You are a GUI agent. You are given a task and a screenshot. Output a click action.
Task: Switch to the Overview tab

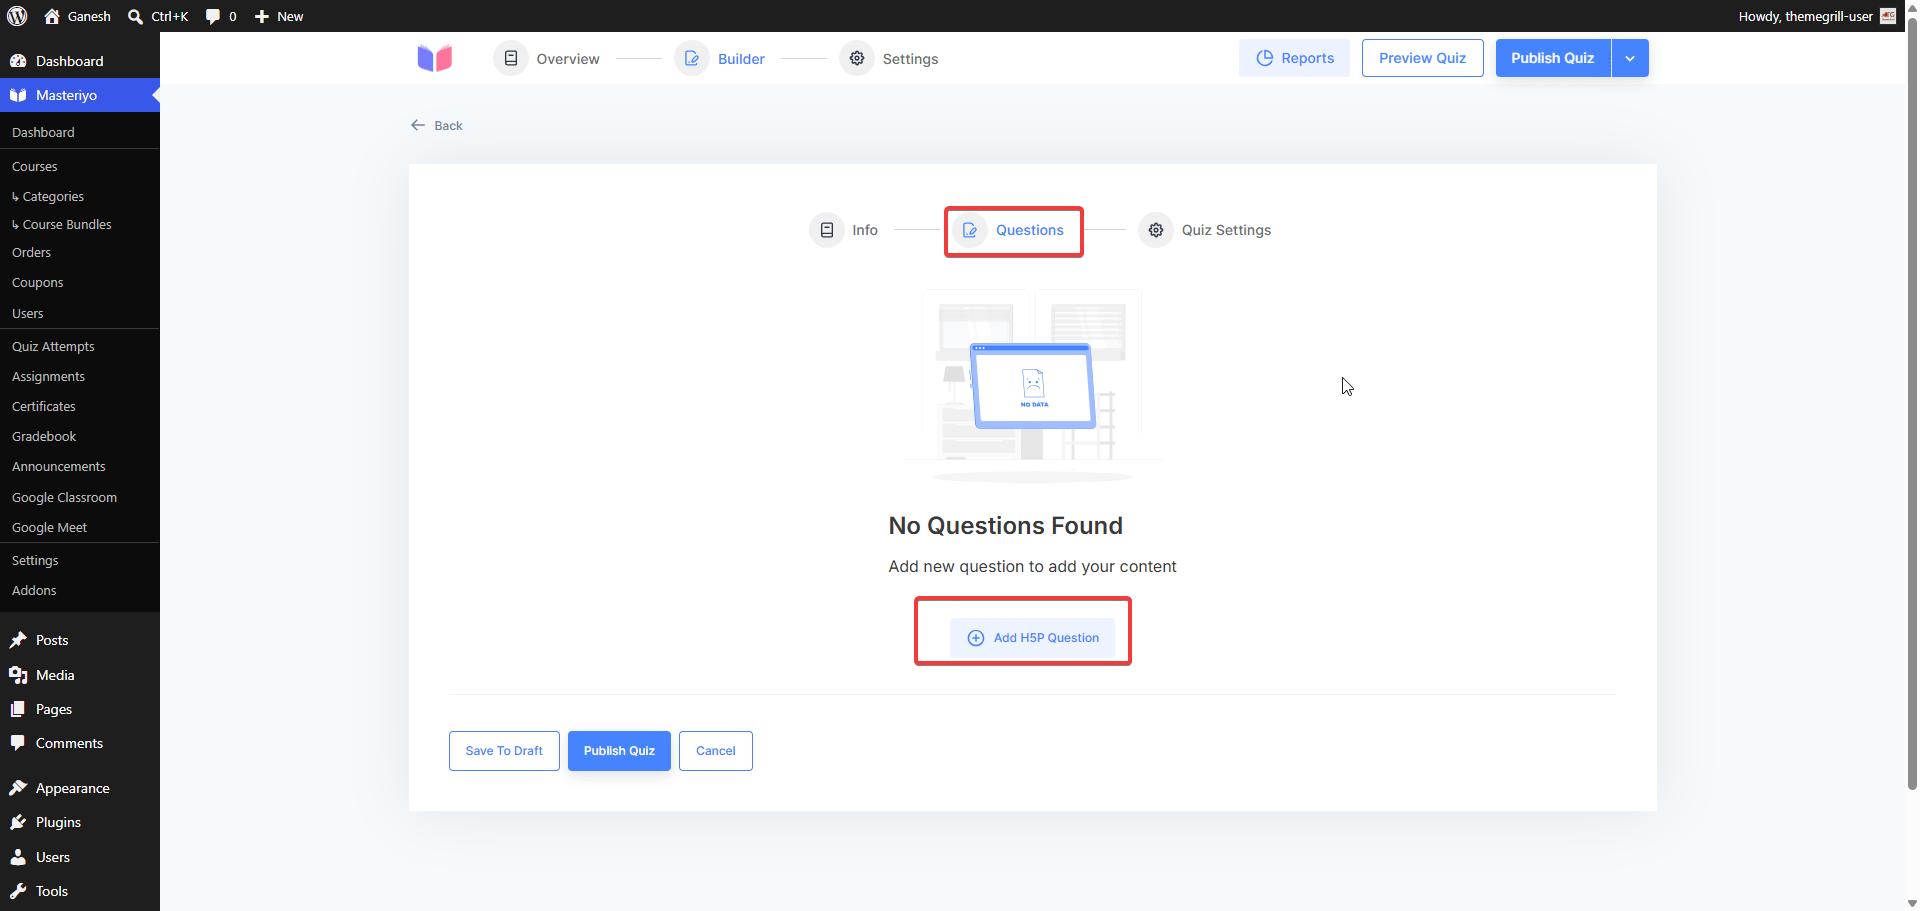click(546, 58)
